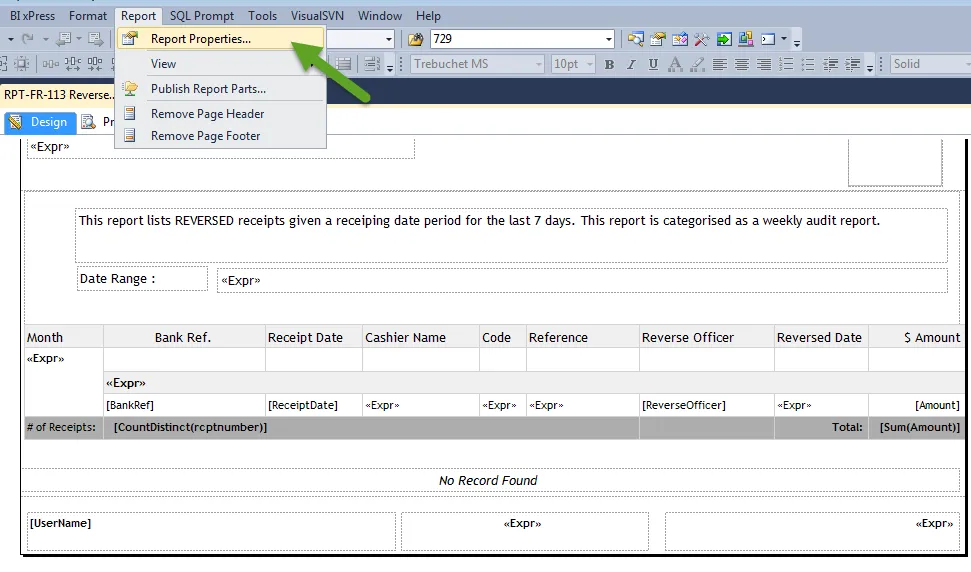Choose Publish Report Parts... menu item
The width and height of the screenshot is (971, 572).
pyautogui.click(x=220, y=89)
